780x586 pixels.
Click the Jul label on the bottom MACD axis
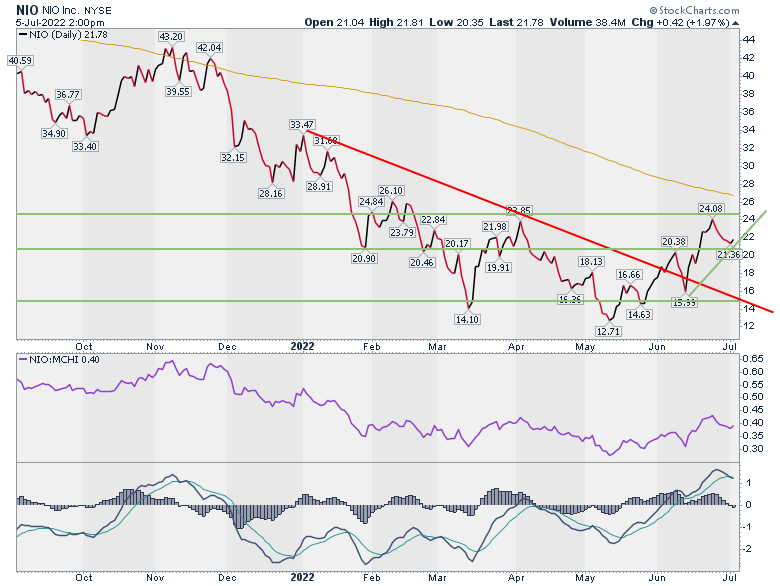730,578
